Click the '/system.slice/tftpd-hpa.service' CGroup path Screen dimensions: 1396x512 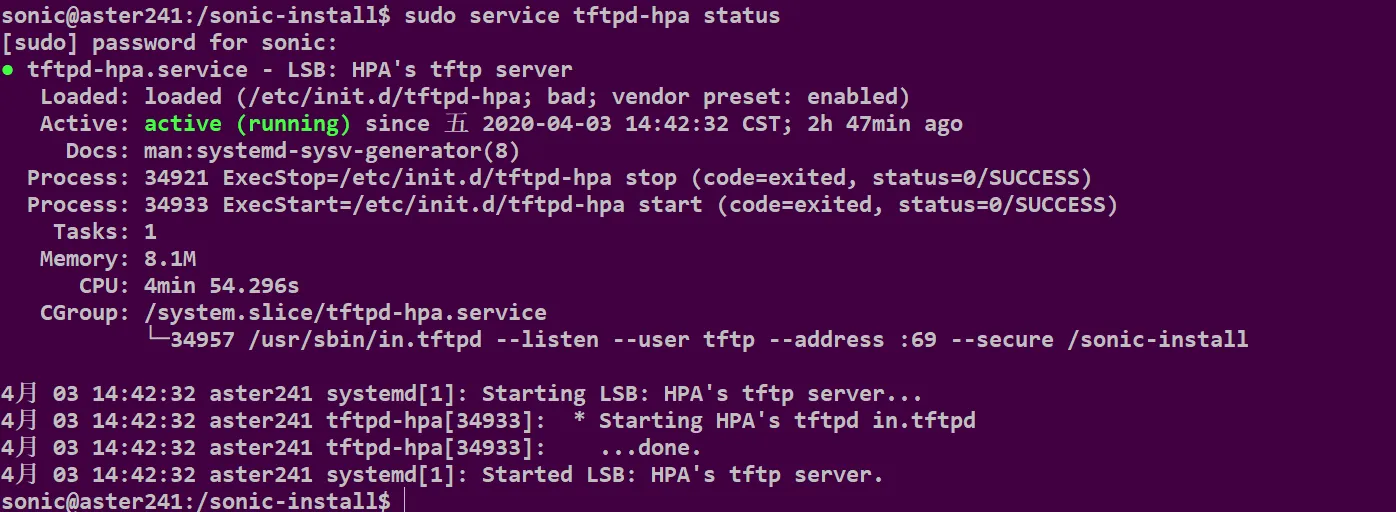pos(346,313)
